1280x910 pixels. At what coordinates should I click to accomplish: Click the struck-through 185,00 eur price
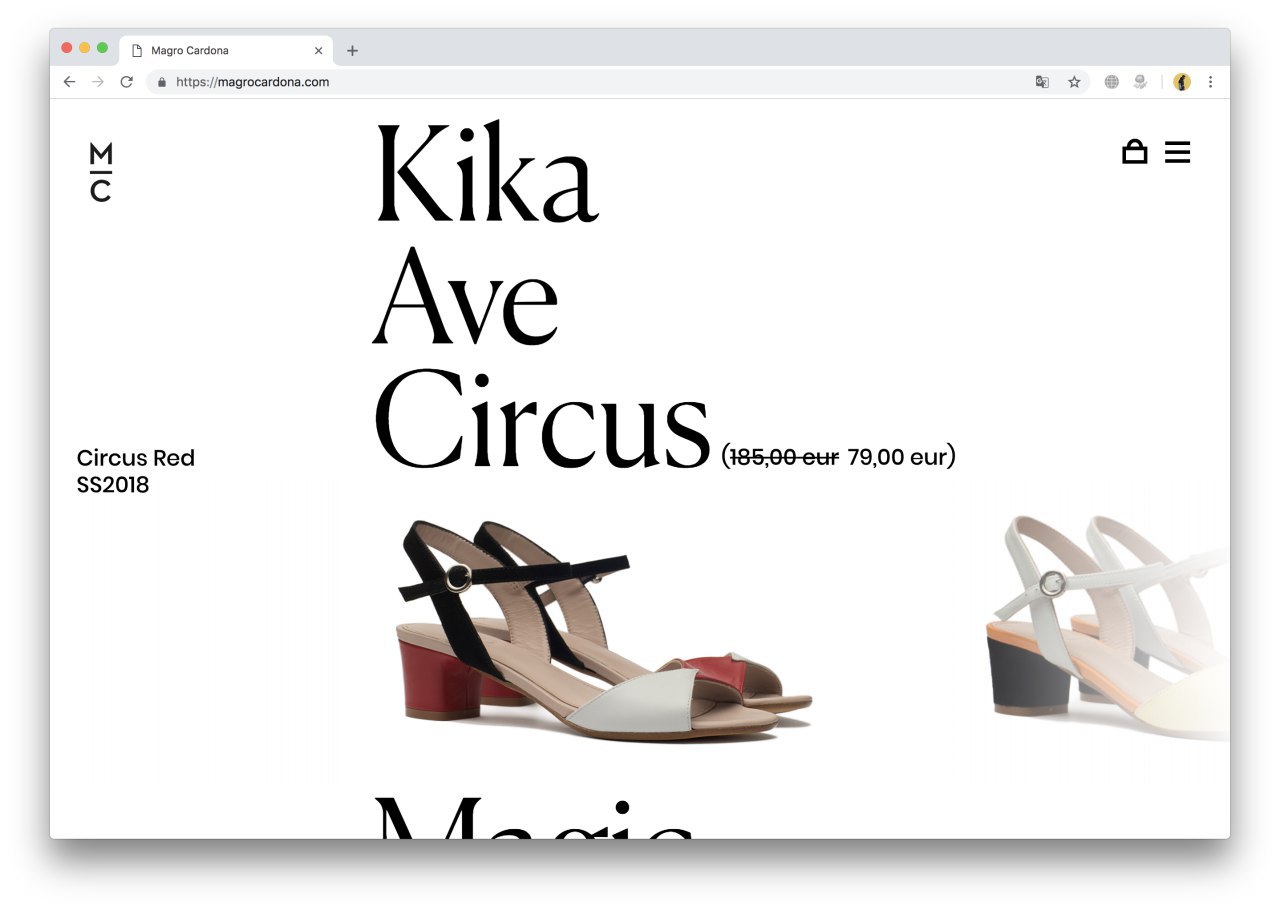pyautogui.click(x=784, y=457)
